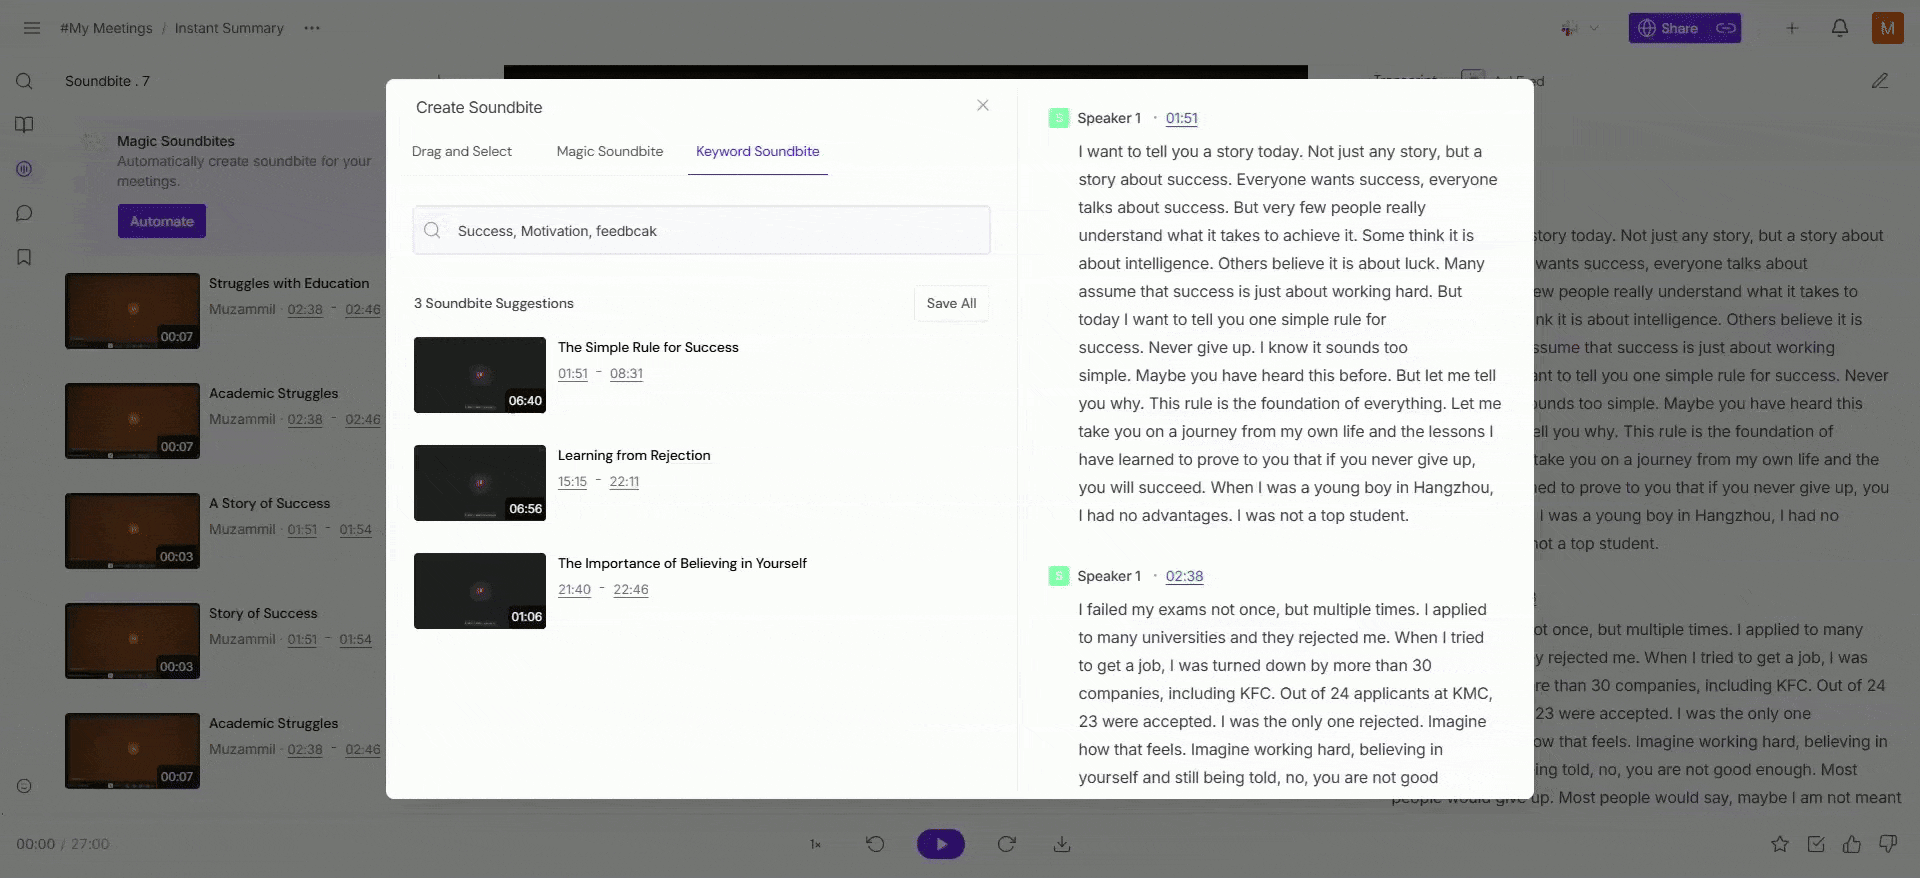The width and height of the screenshot is (1920, 878).
Task: Click the search magnifier in keyword field
Action: pyautogui.click(x=432, y=230)
